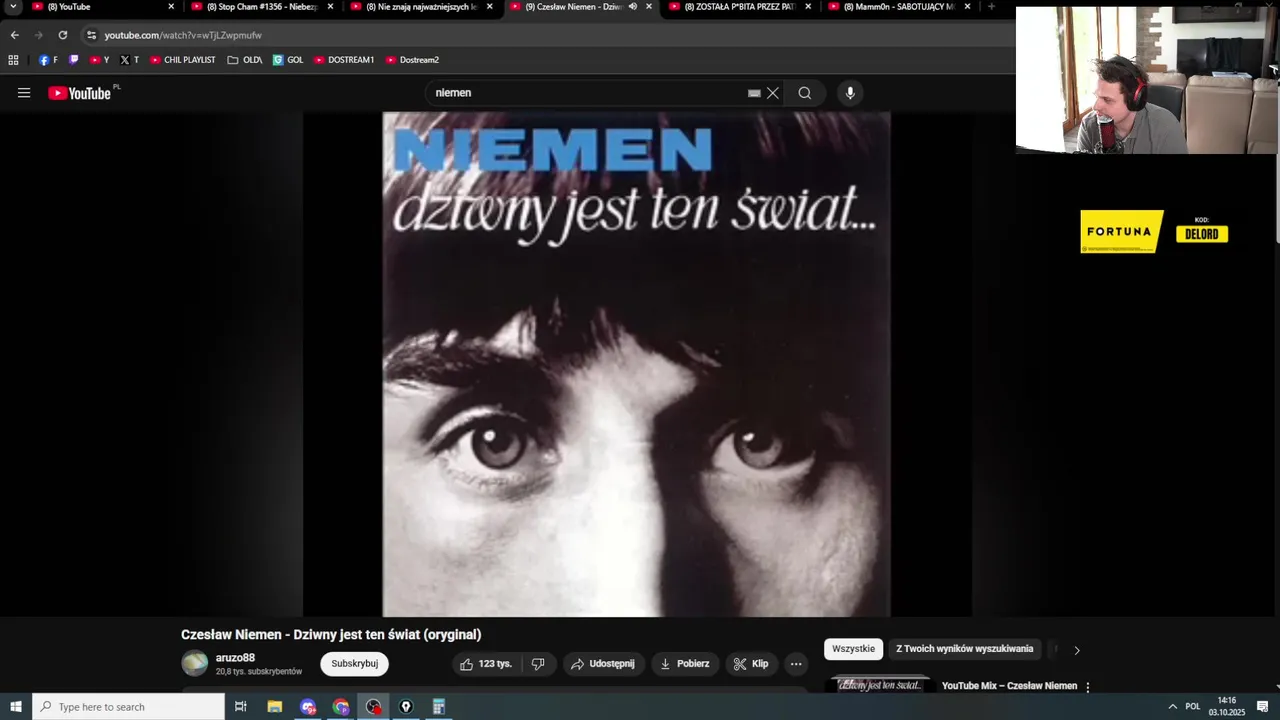Show more filter chips with the right chevron
The width and height of the screenshot is (1280, 720).
1077,650
